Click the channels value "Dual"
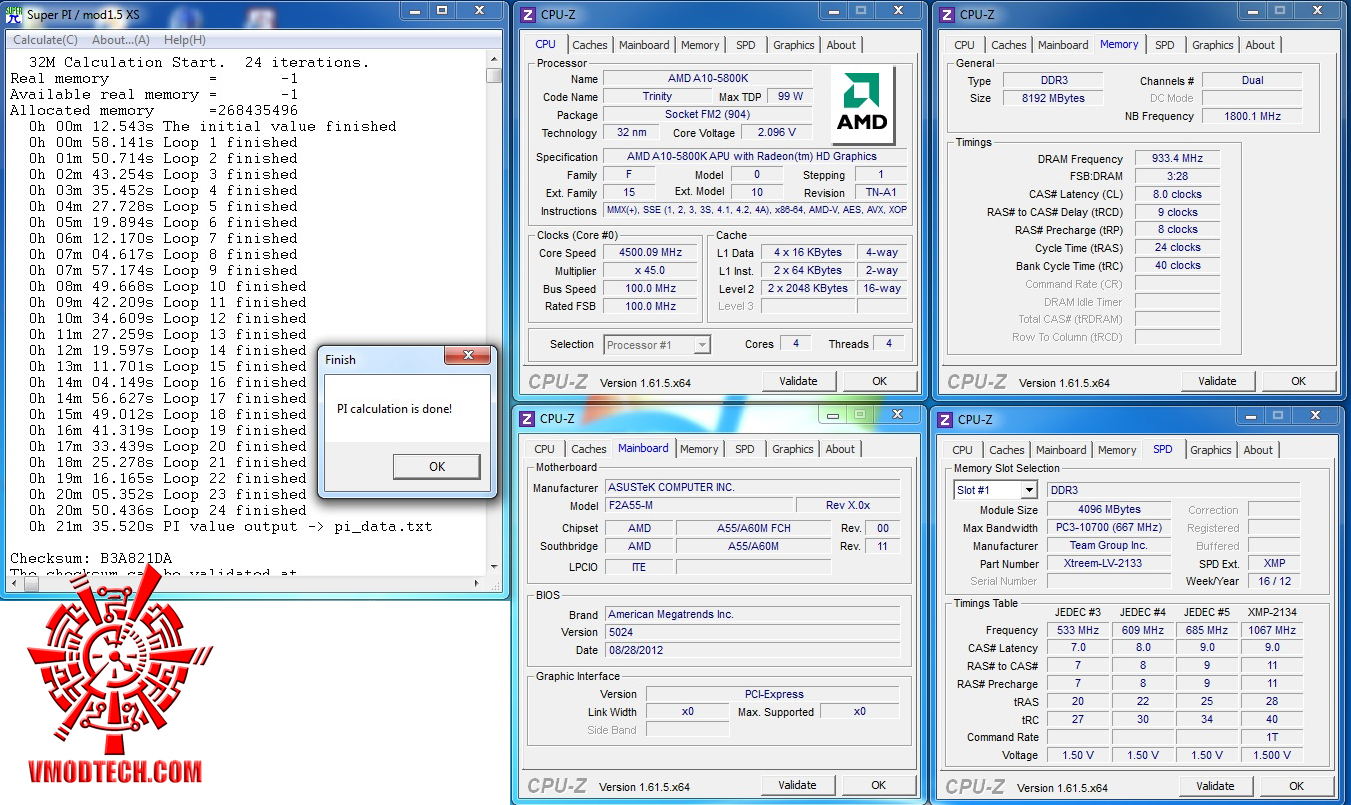This screenshot has height=805, width=1351. pos(1252,80)
